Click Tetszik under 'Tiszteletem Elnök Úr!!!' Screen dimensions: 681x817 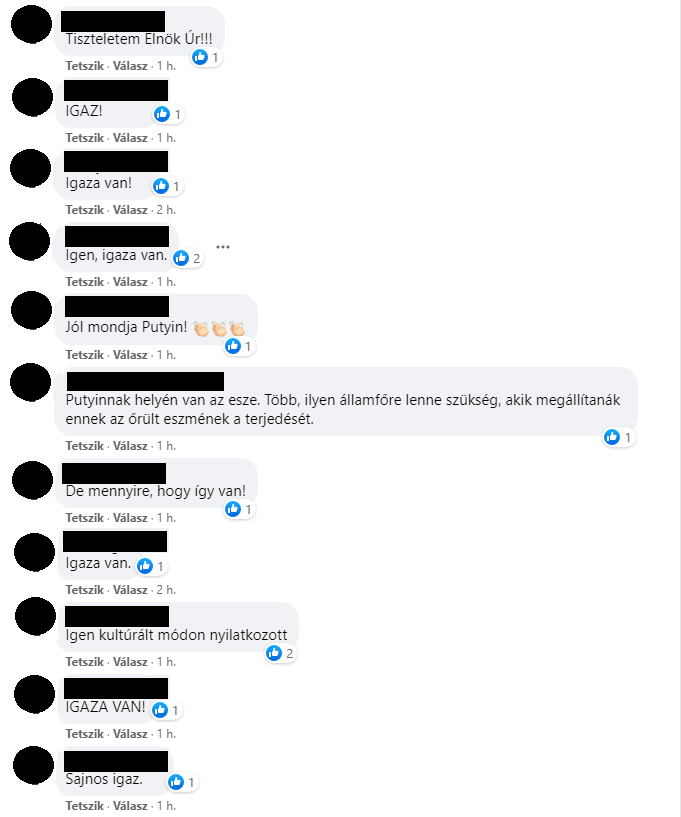pyautogui.click(x=84, y=66)
